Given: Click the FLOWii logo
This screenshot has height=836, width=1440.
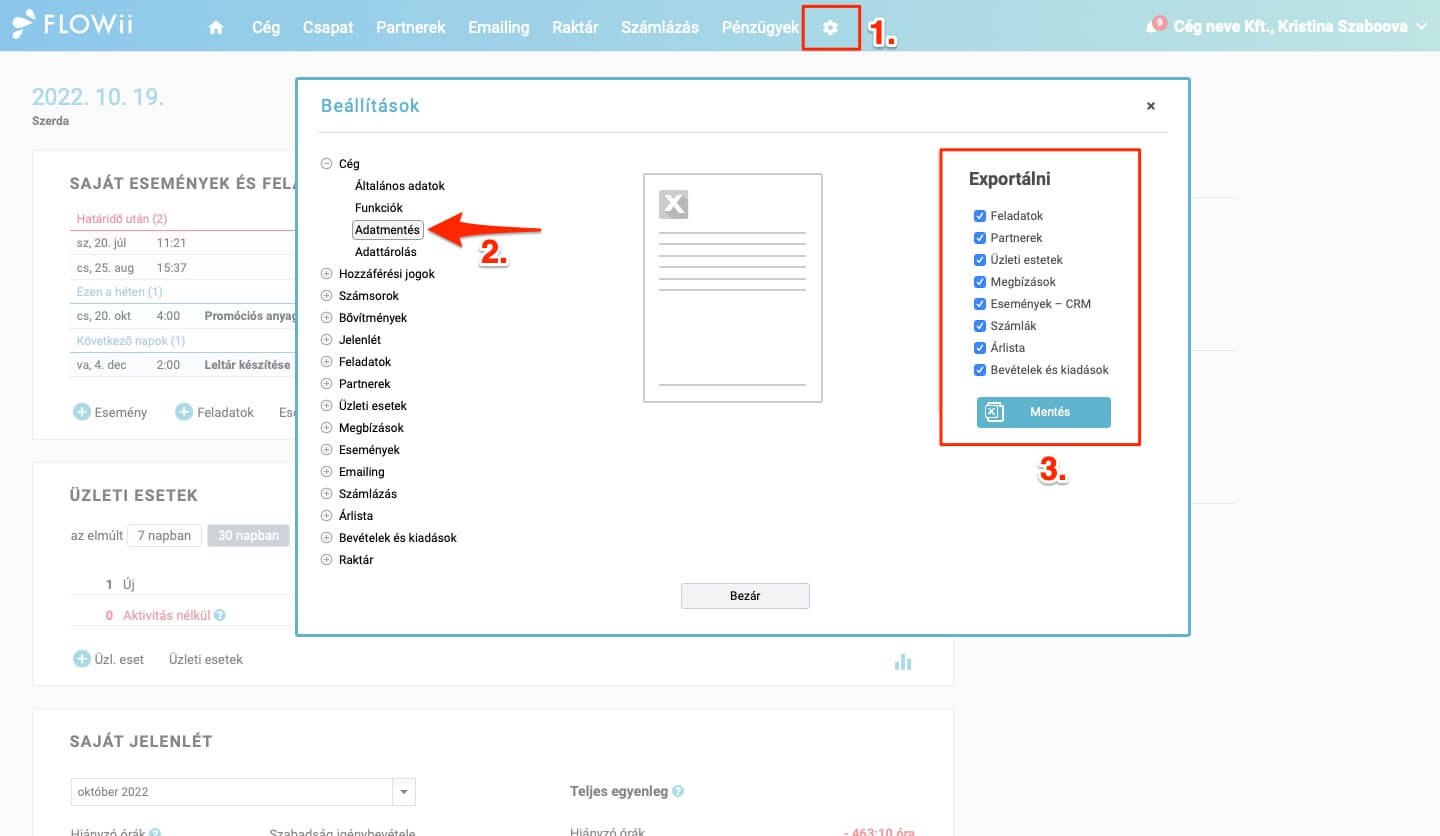Looking at the screenshot, I should (x=72, y=26).
